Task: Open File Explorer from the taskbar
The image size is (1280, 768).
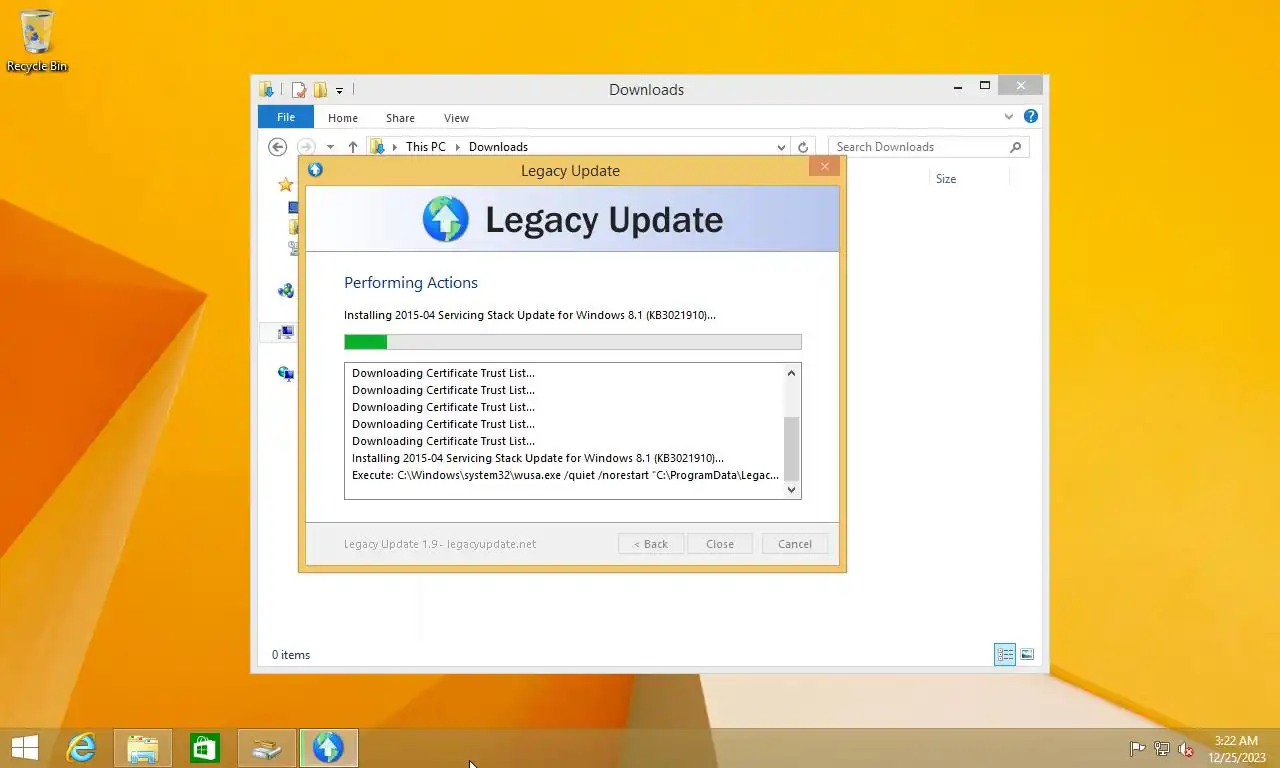Action: point(143,748)
